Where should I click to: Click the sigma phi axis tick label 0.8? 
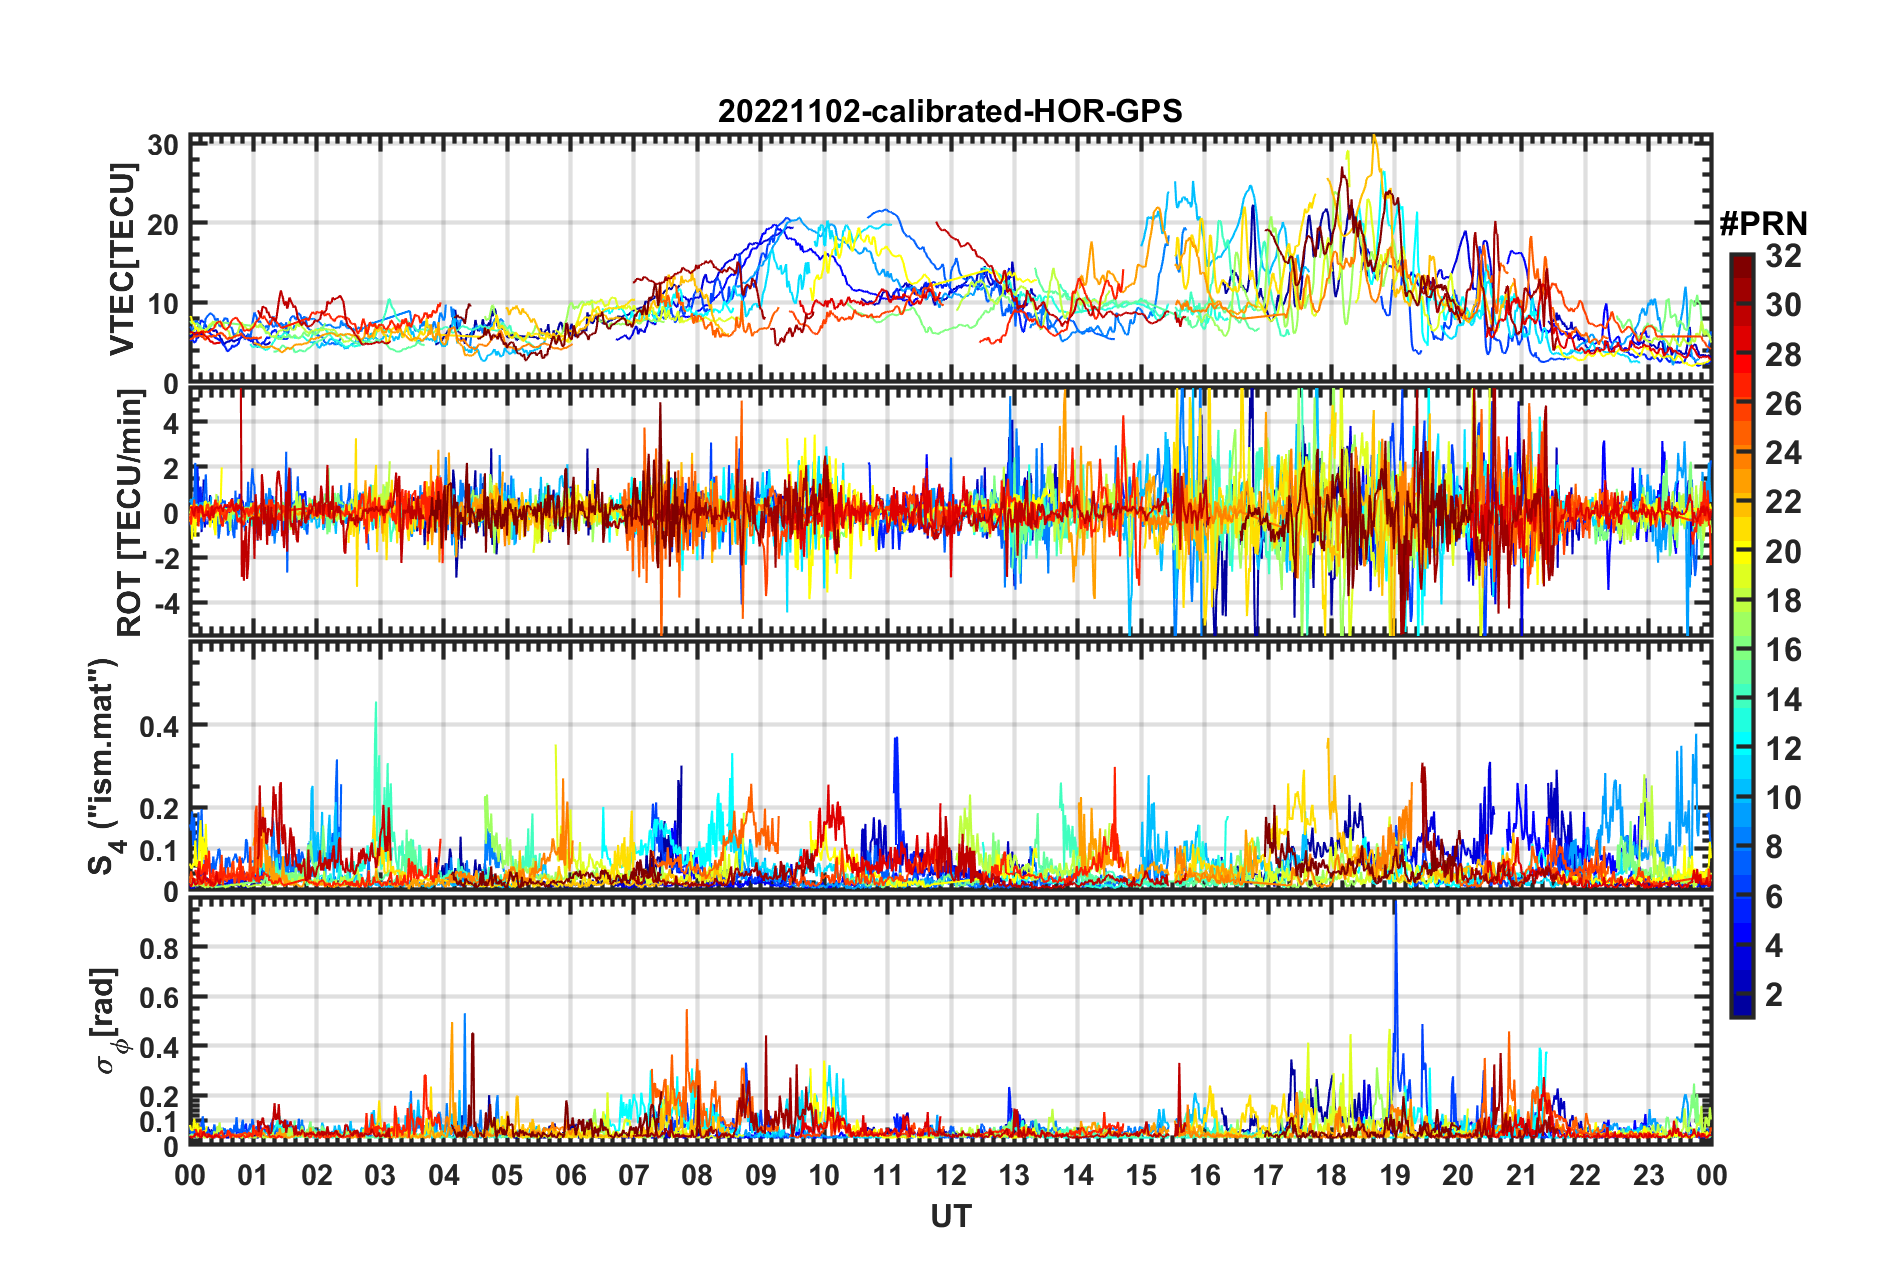coord(158,947)
